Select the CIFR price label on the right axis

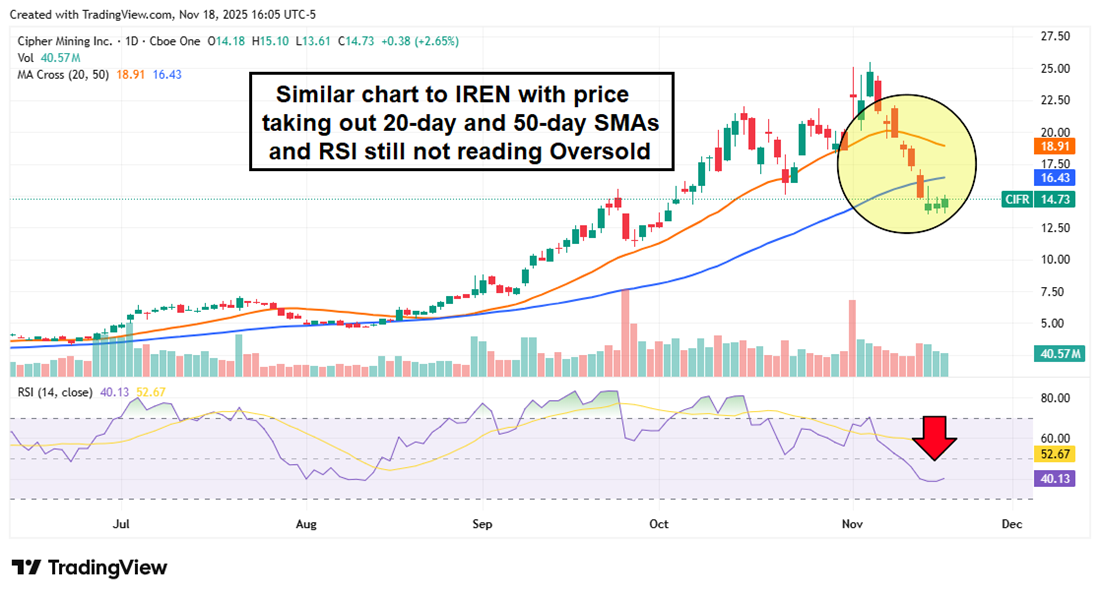[1016, 199]
